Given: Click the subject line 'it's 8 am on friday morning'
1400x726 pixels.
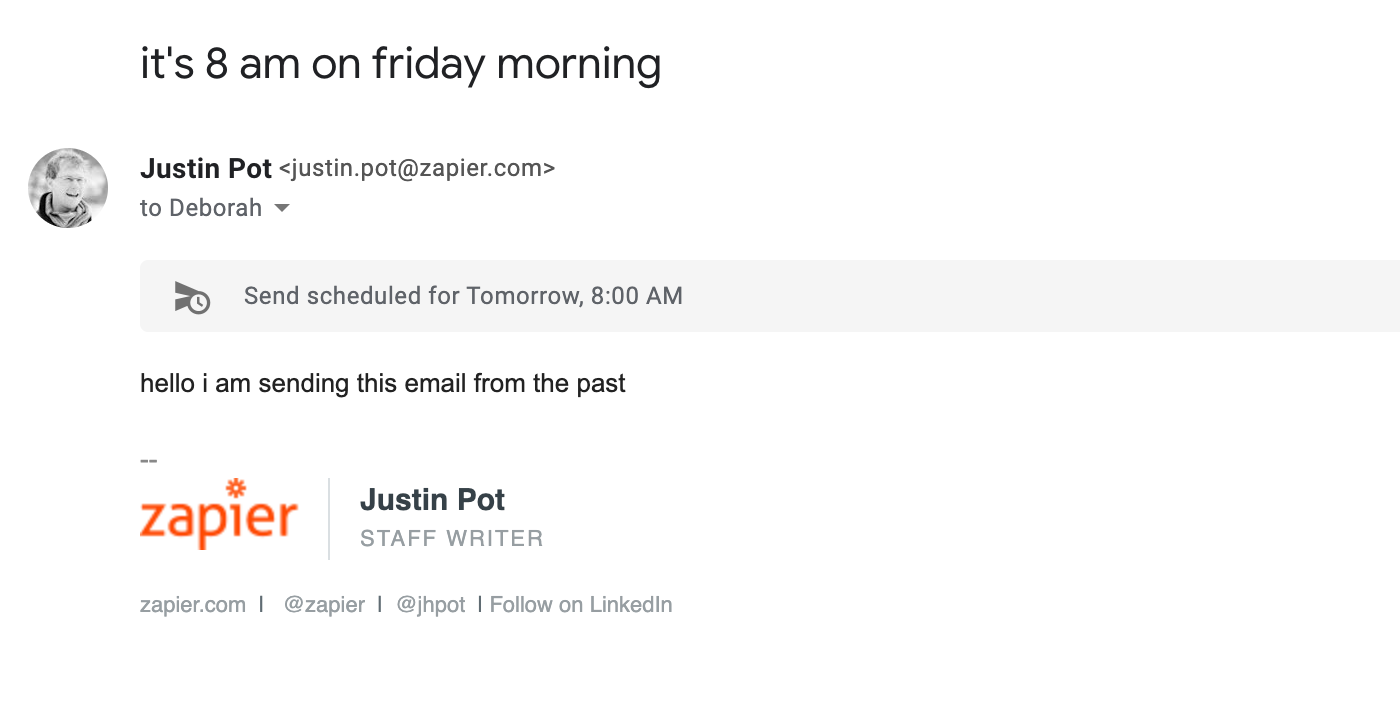Looking at the screenshot, I should tap(400, 65).
